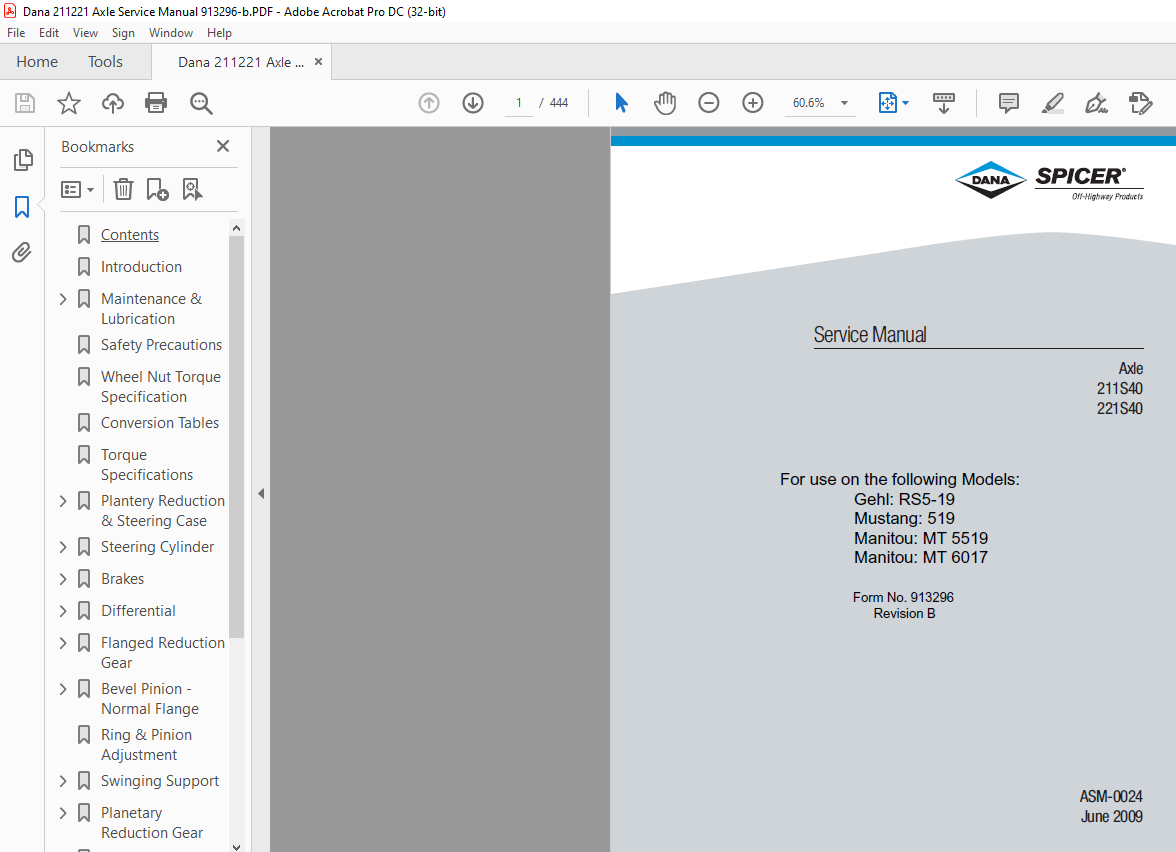
Task: Close the Bookmarks panel
Action: point(223,146)
